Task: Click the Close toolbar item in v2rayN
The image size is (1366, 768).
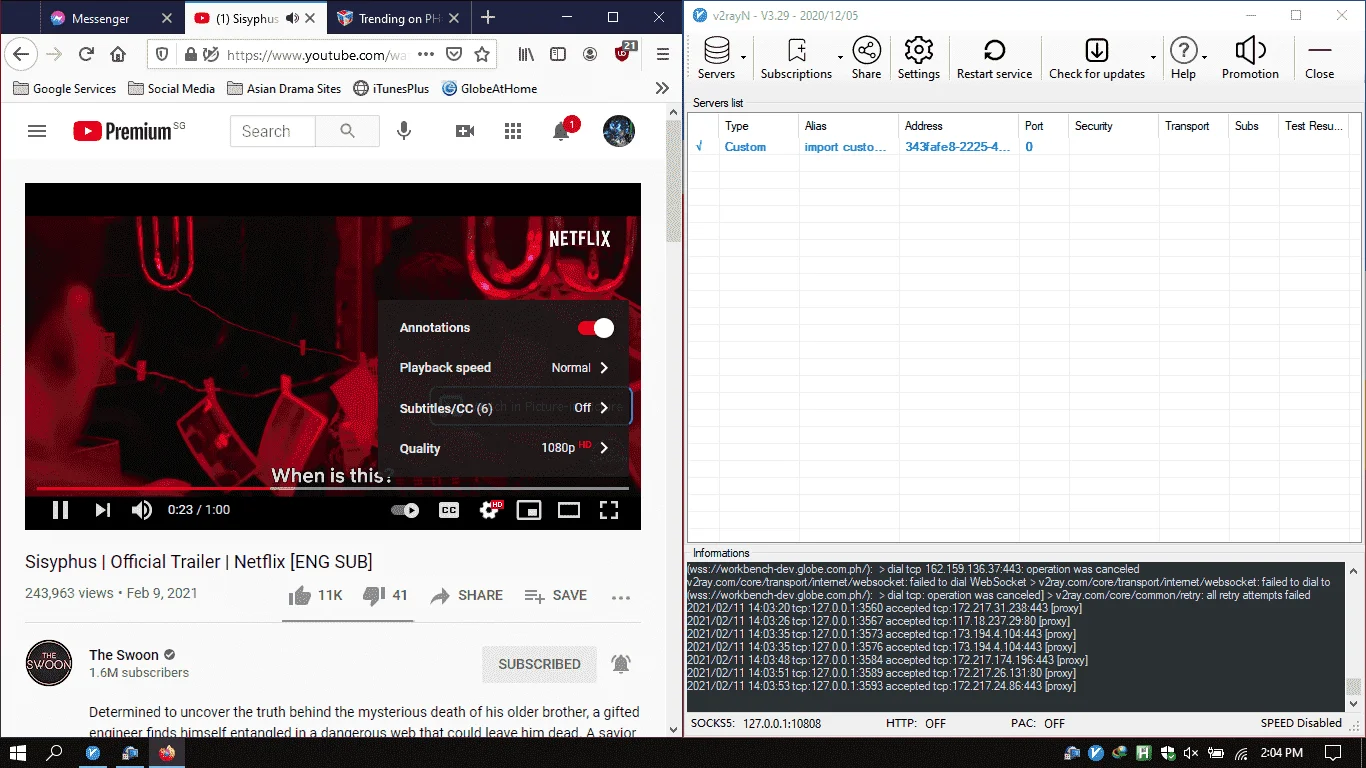Action: pyautogui.click(x=1319, y=58)
